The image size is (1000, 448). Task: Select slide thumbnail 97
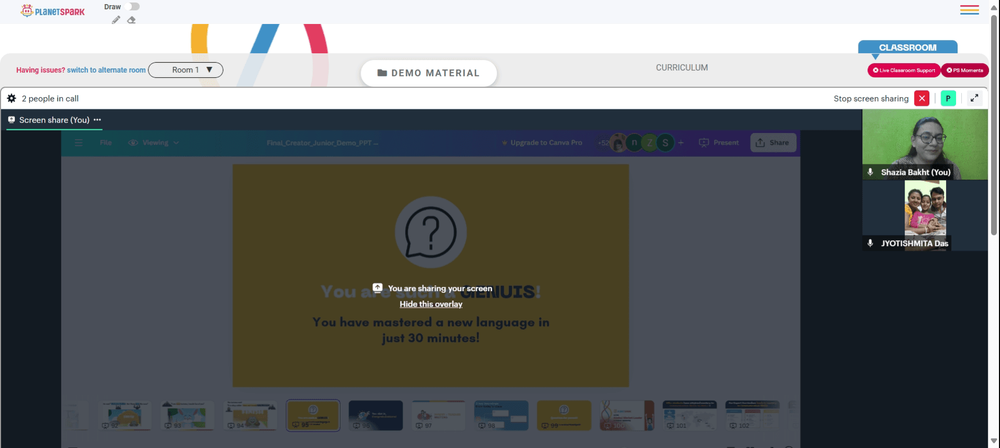tap(438, 415)
